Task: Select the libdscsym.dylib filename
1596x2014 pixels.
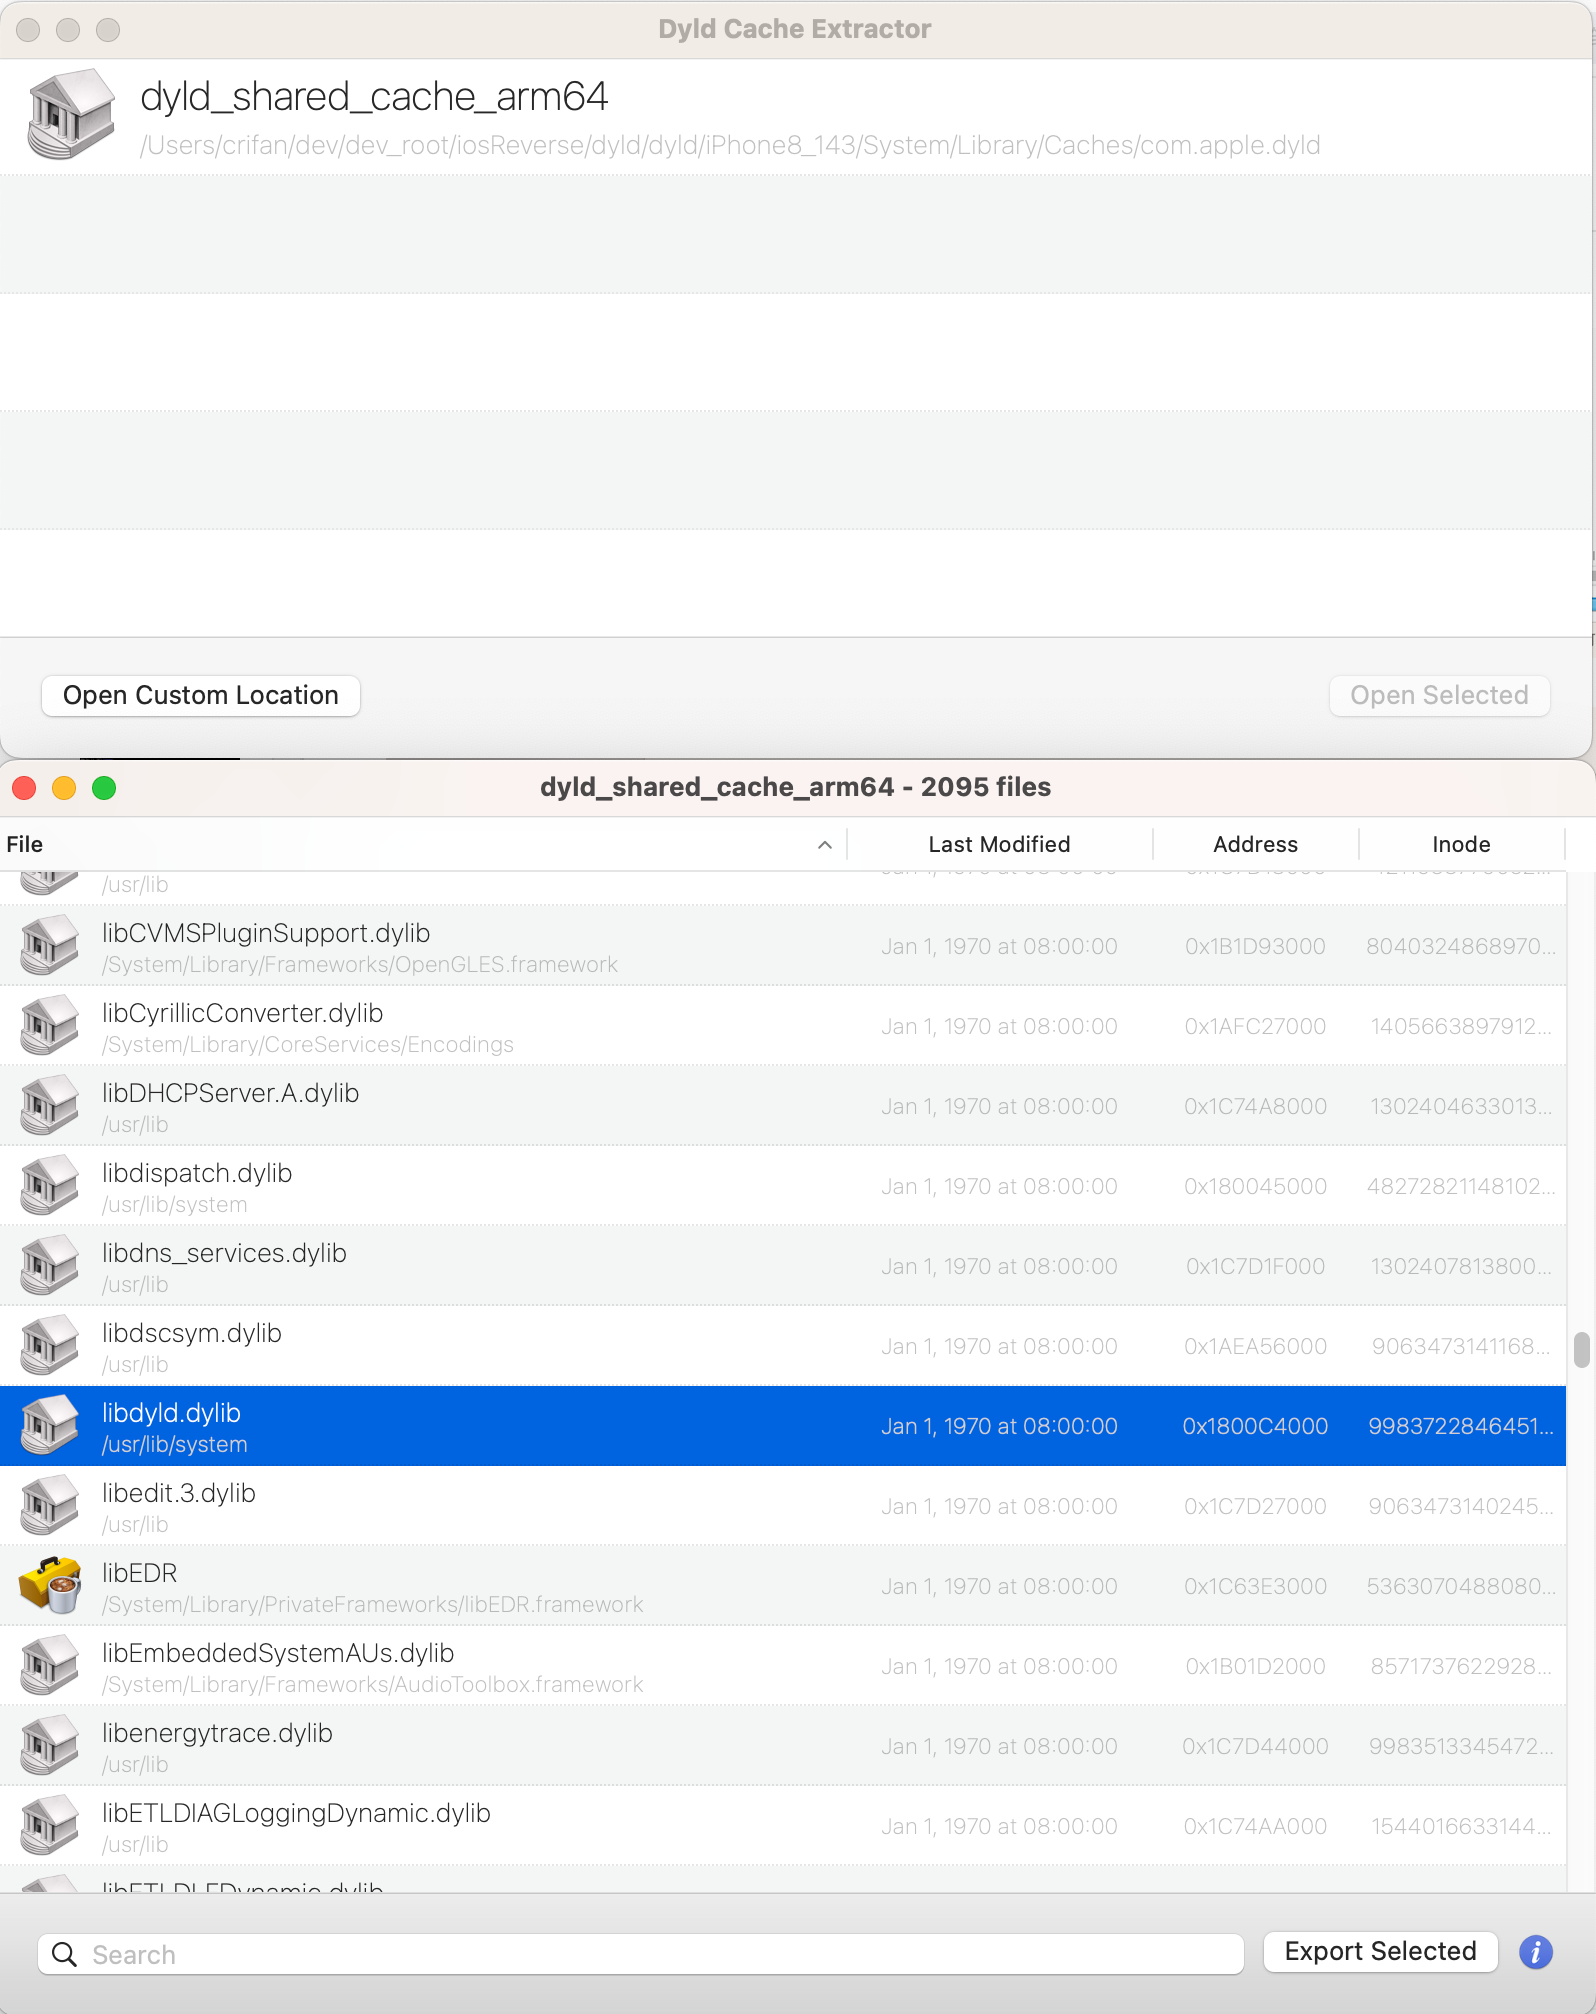Action: tap(192, 1333)
